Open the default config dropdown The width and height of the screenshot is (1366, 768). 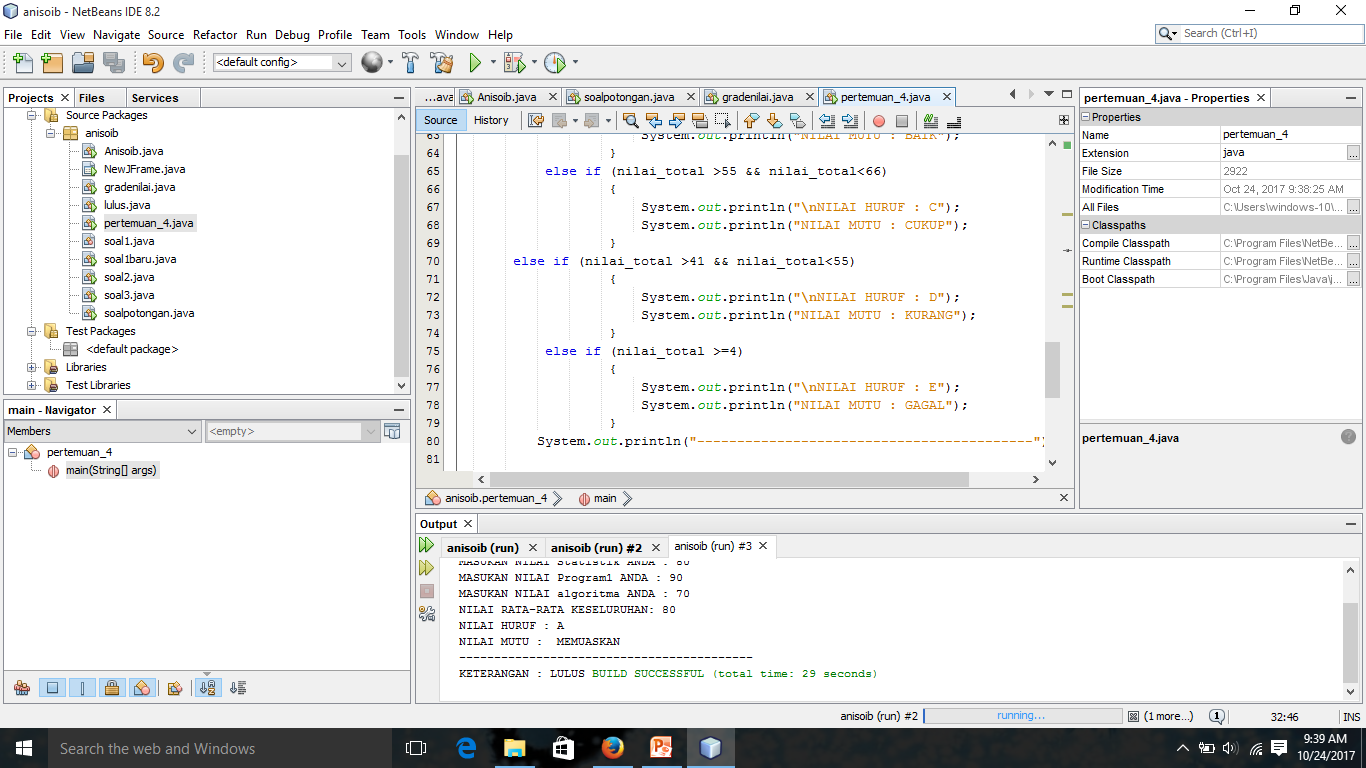pos(282,62)
